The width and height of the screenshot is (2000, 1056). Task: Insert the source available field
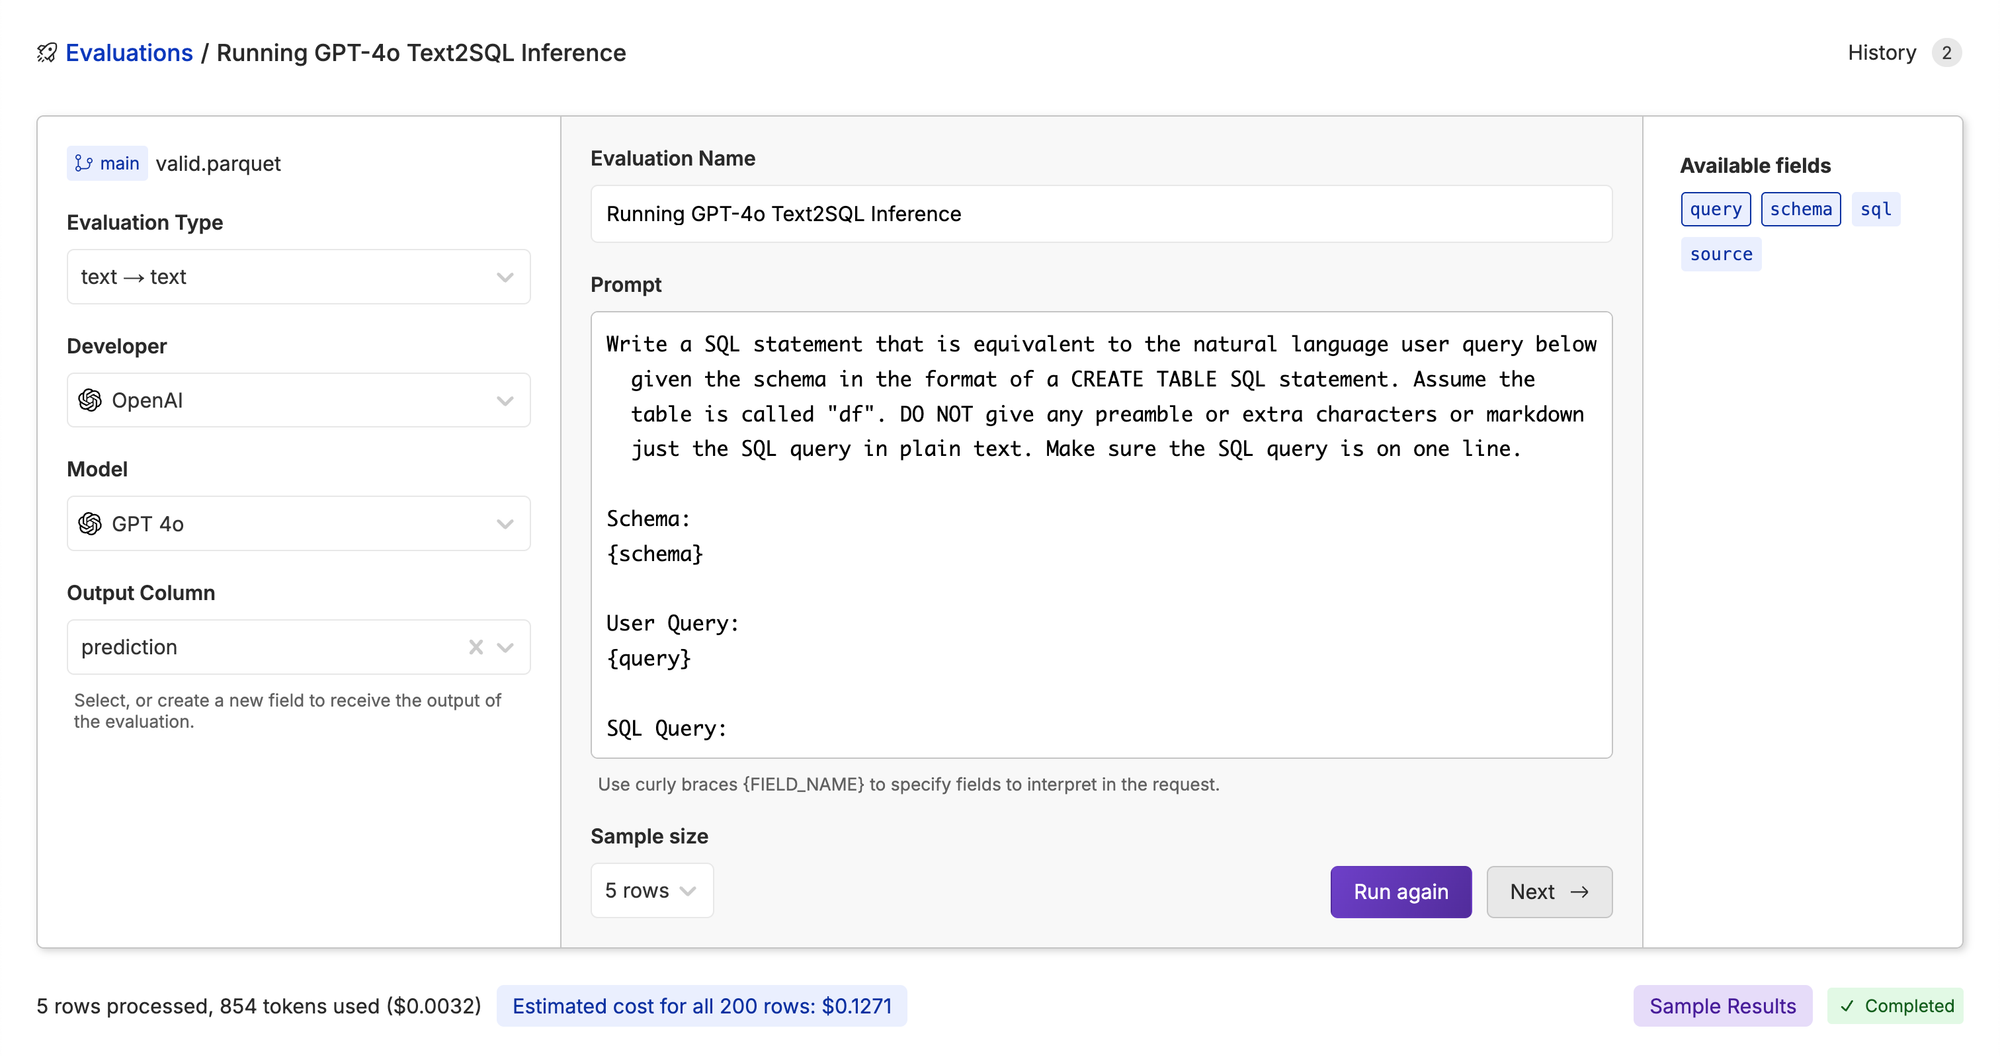1721,254
